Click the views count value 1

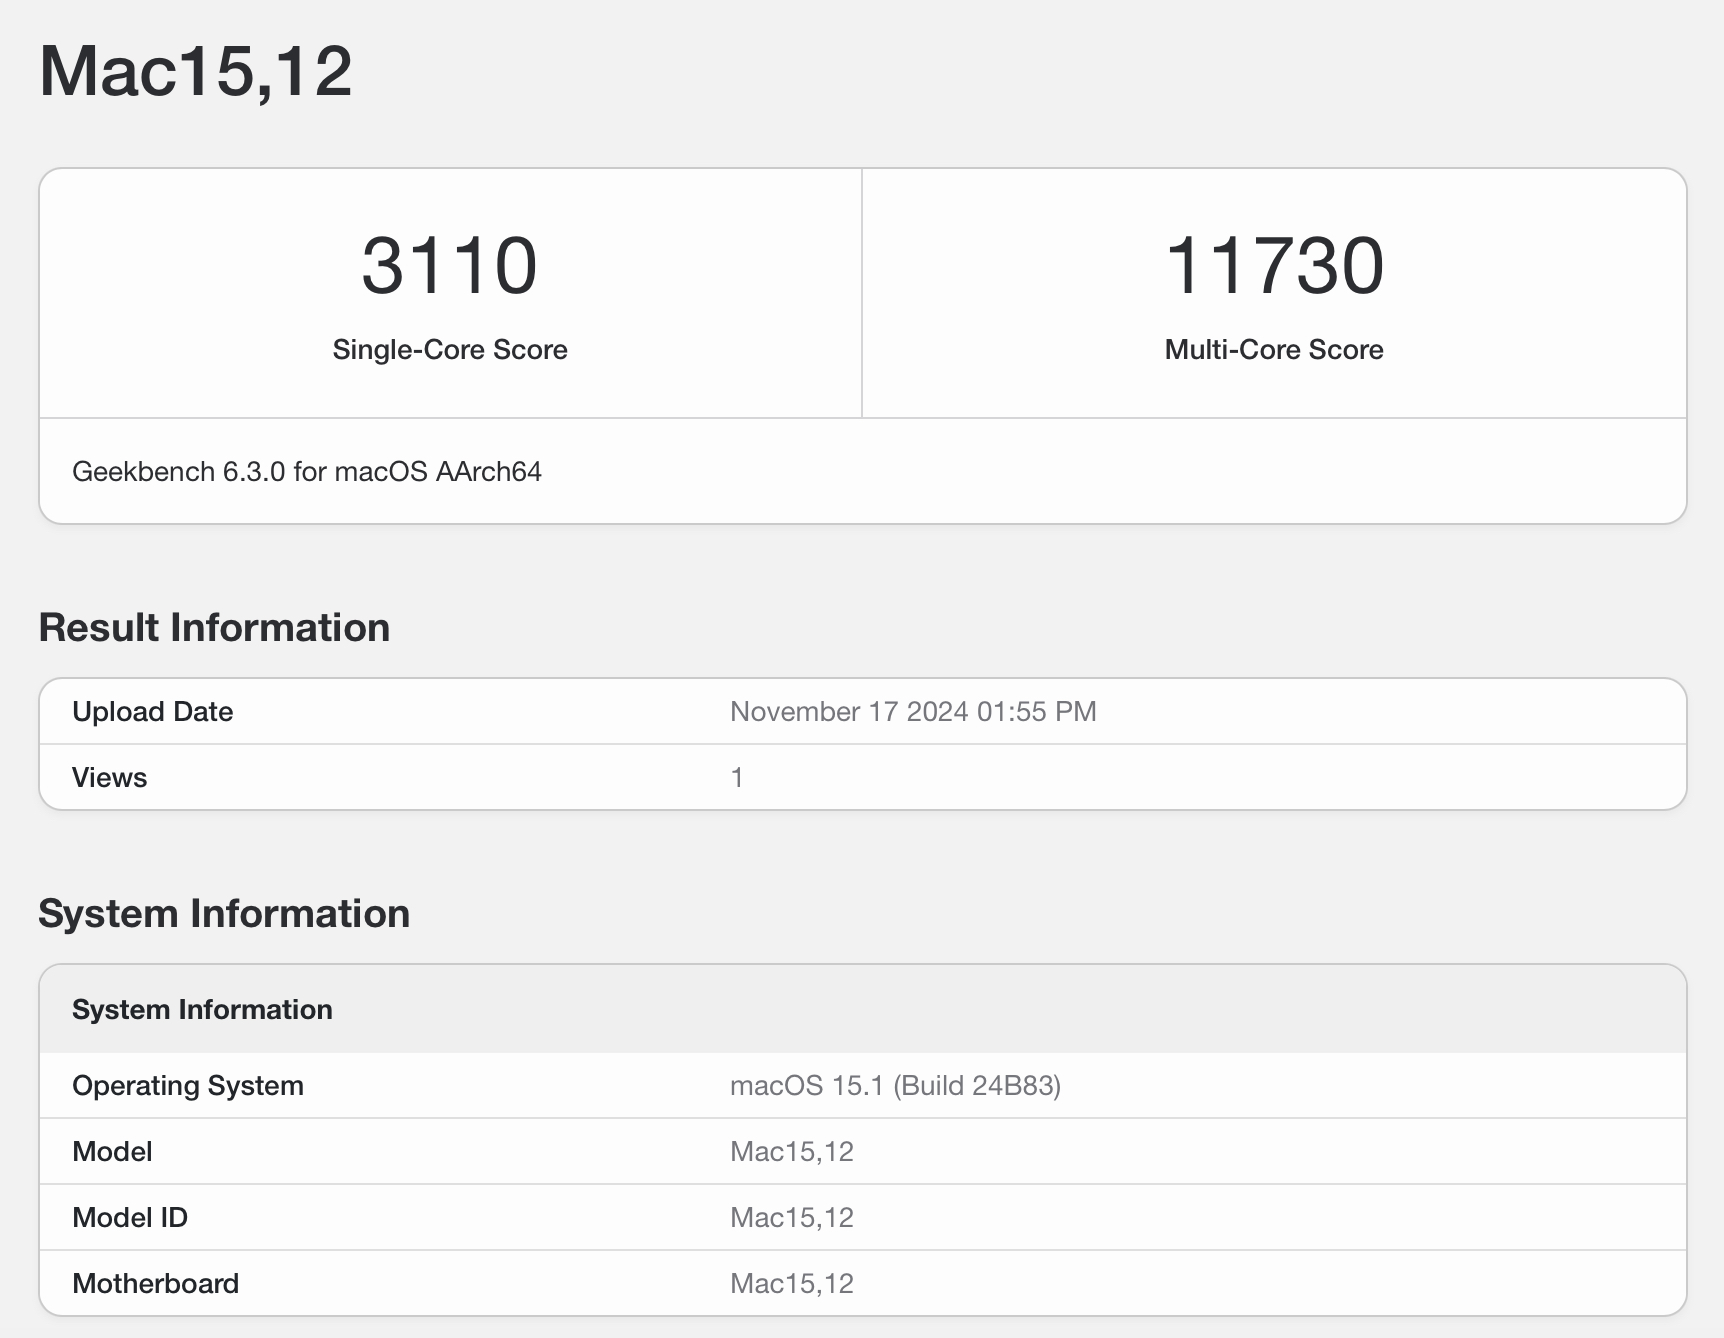pyautogui.click(x=737, y=778)
